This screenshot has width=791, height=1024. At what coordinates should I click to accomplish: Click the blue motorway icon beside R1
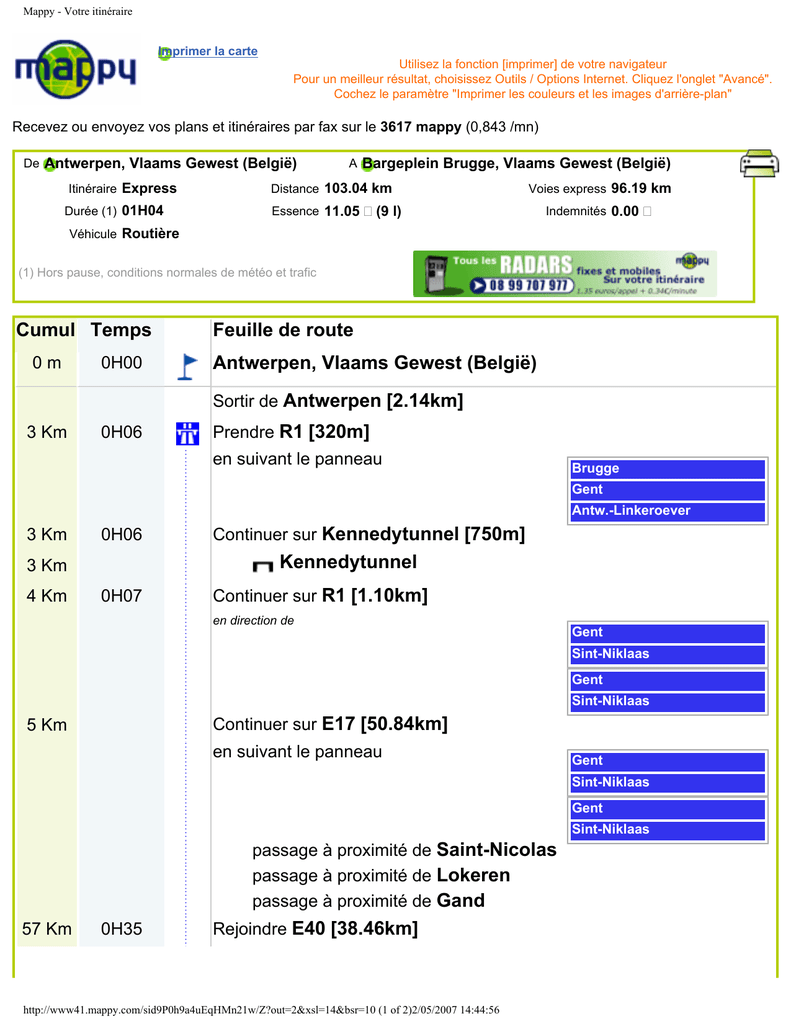pyautogui.click(x=187, y=434)
